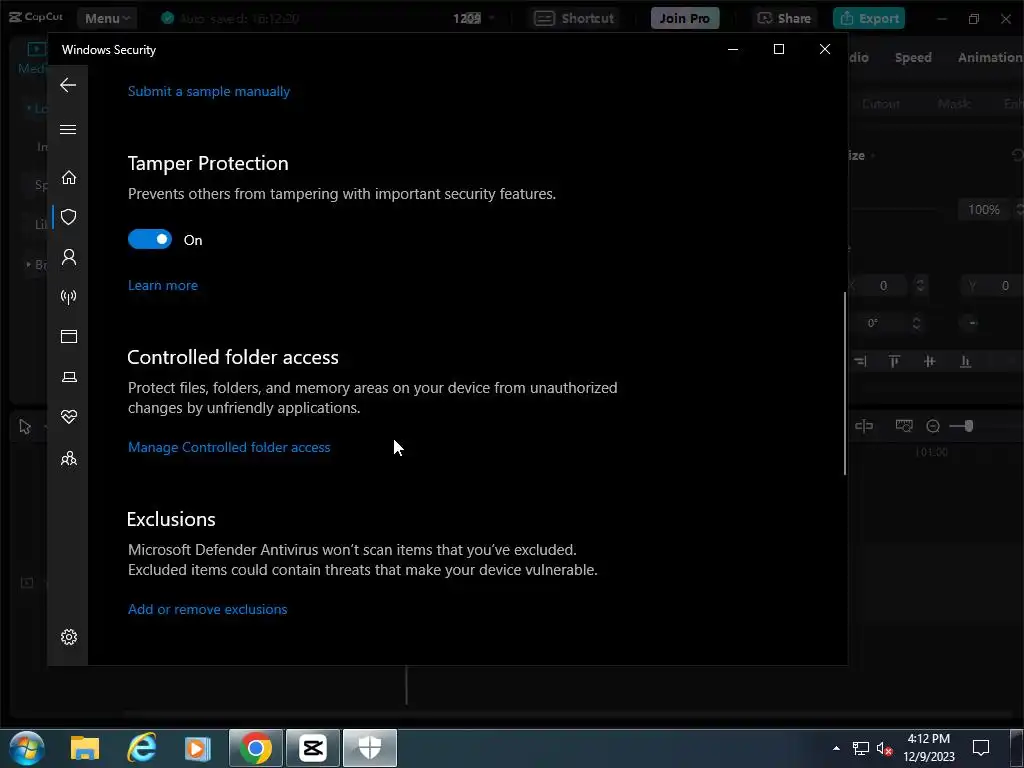Open App & browser control icon
Viewport: 1024px width, 768px height.
(69, 336)
